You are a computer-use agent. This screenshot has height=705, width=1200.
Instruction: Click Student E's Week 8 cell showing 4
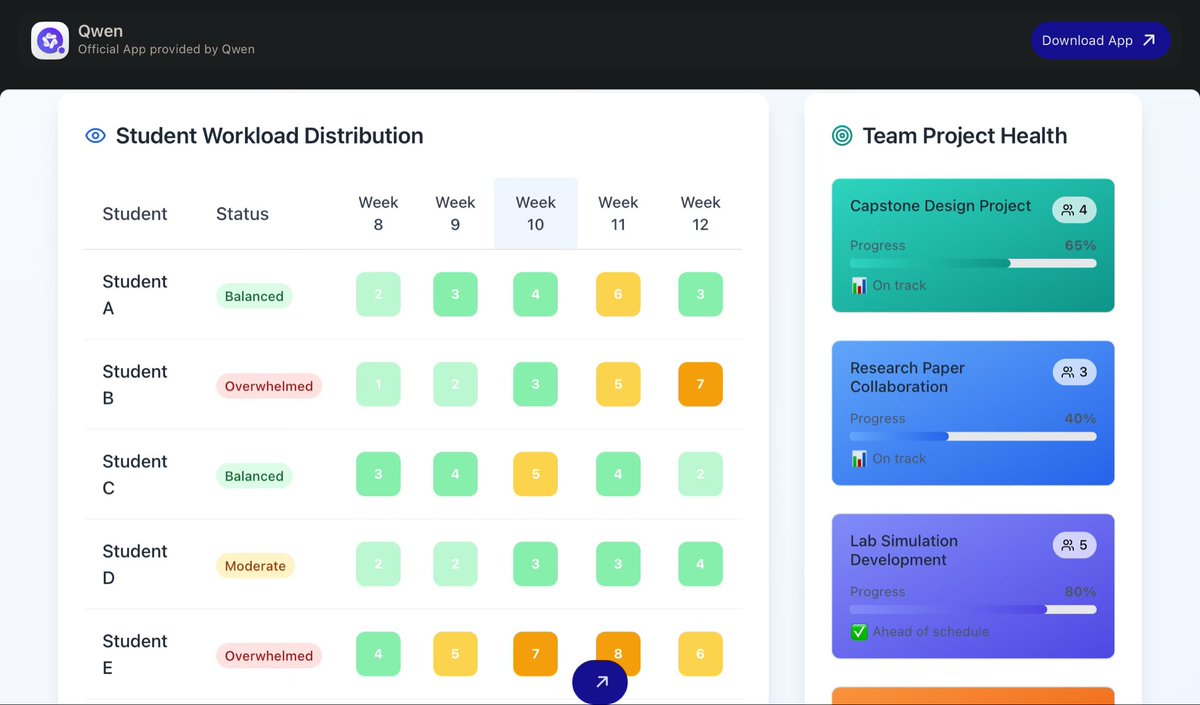(378, 654)
